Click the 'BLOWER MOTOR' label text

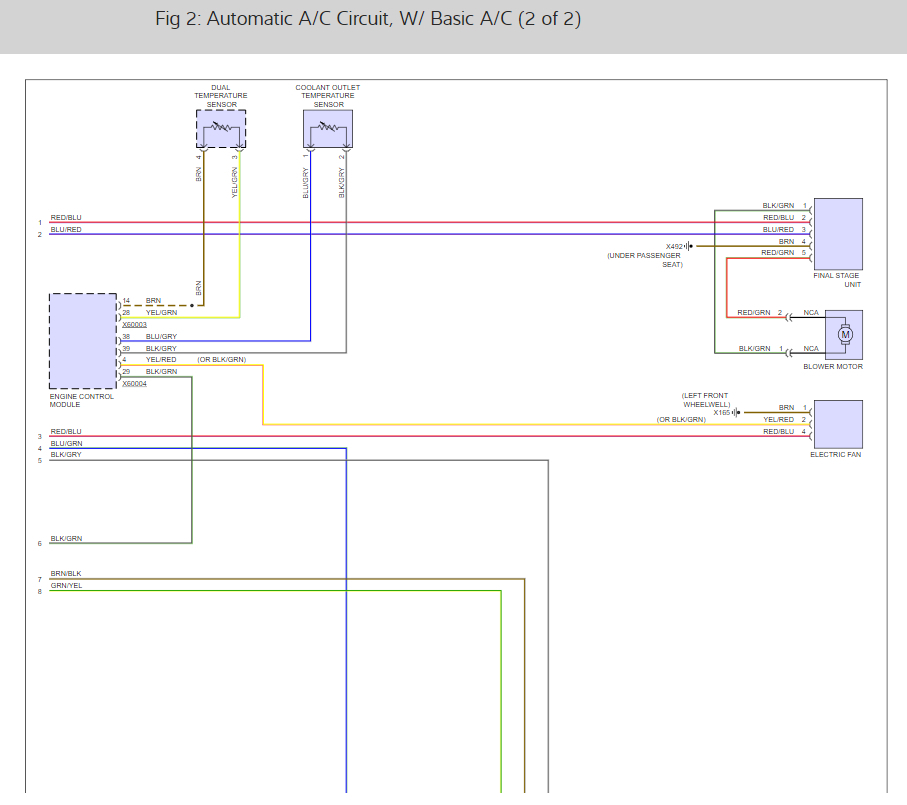(x=832, y=367)
